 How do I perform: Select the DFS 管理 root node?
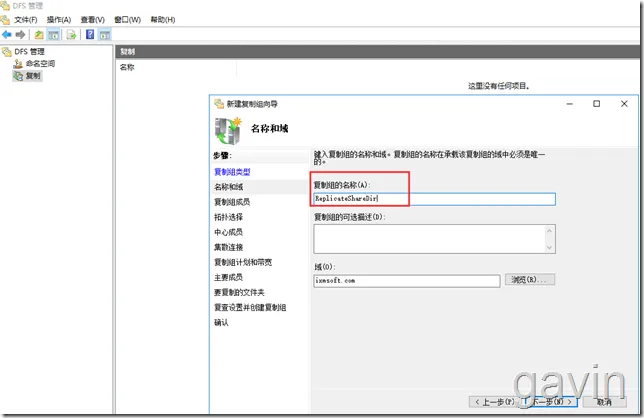pos(29,51)
